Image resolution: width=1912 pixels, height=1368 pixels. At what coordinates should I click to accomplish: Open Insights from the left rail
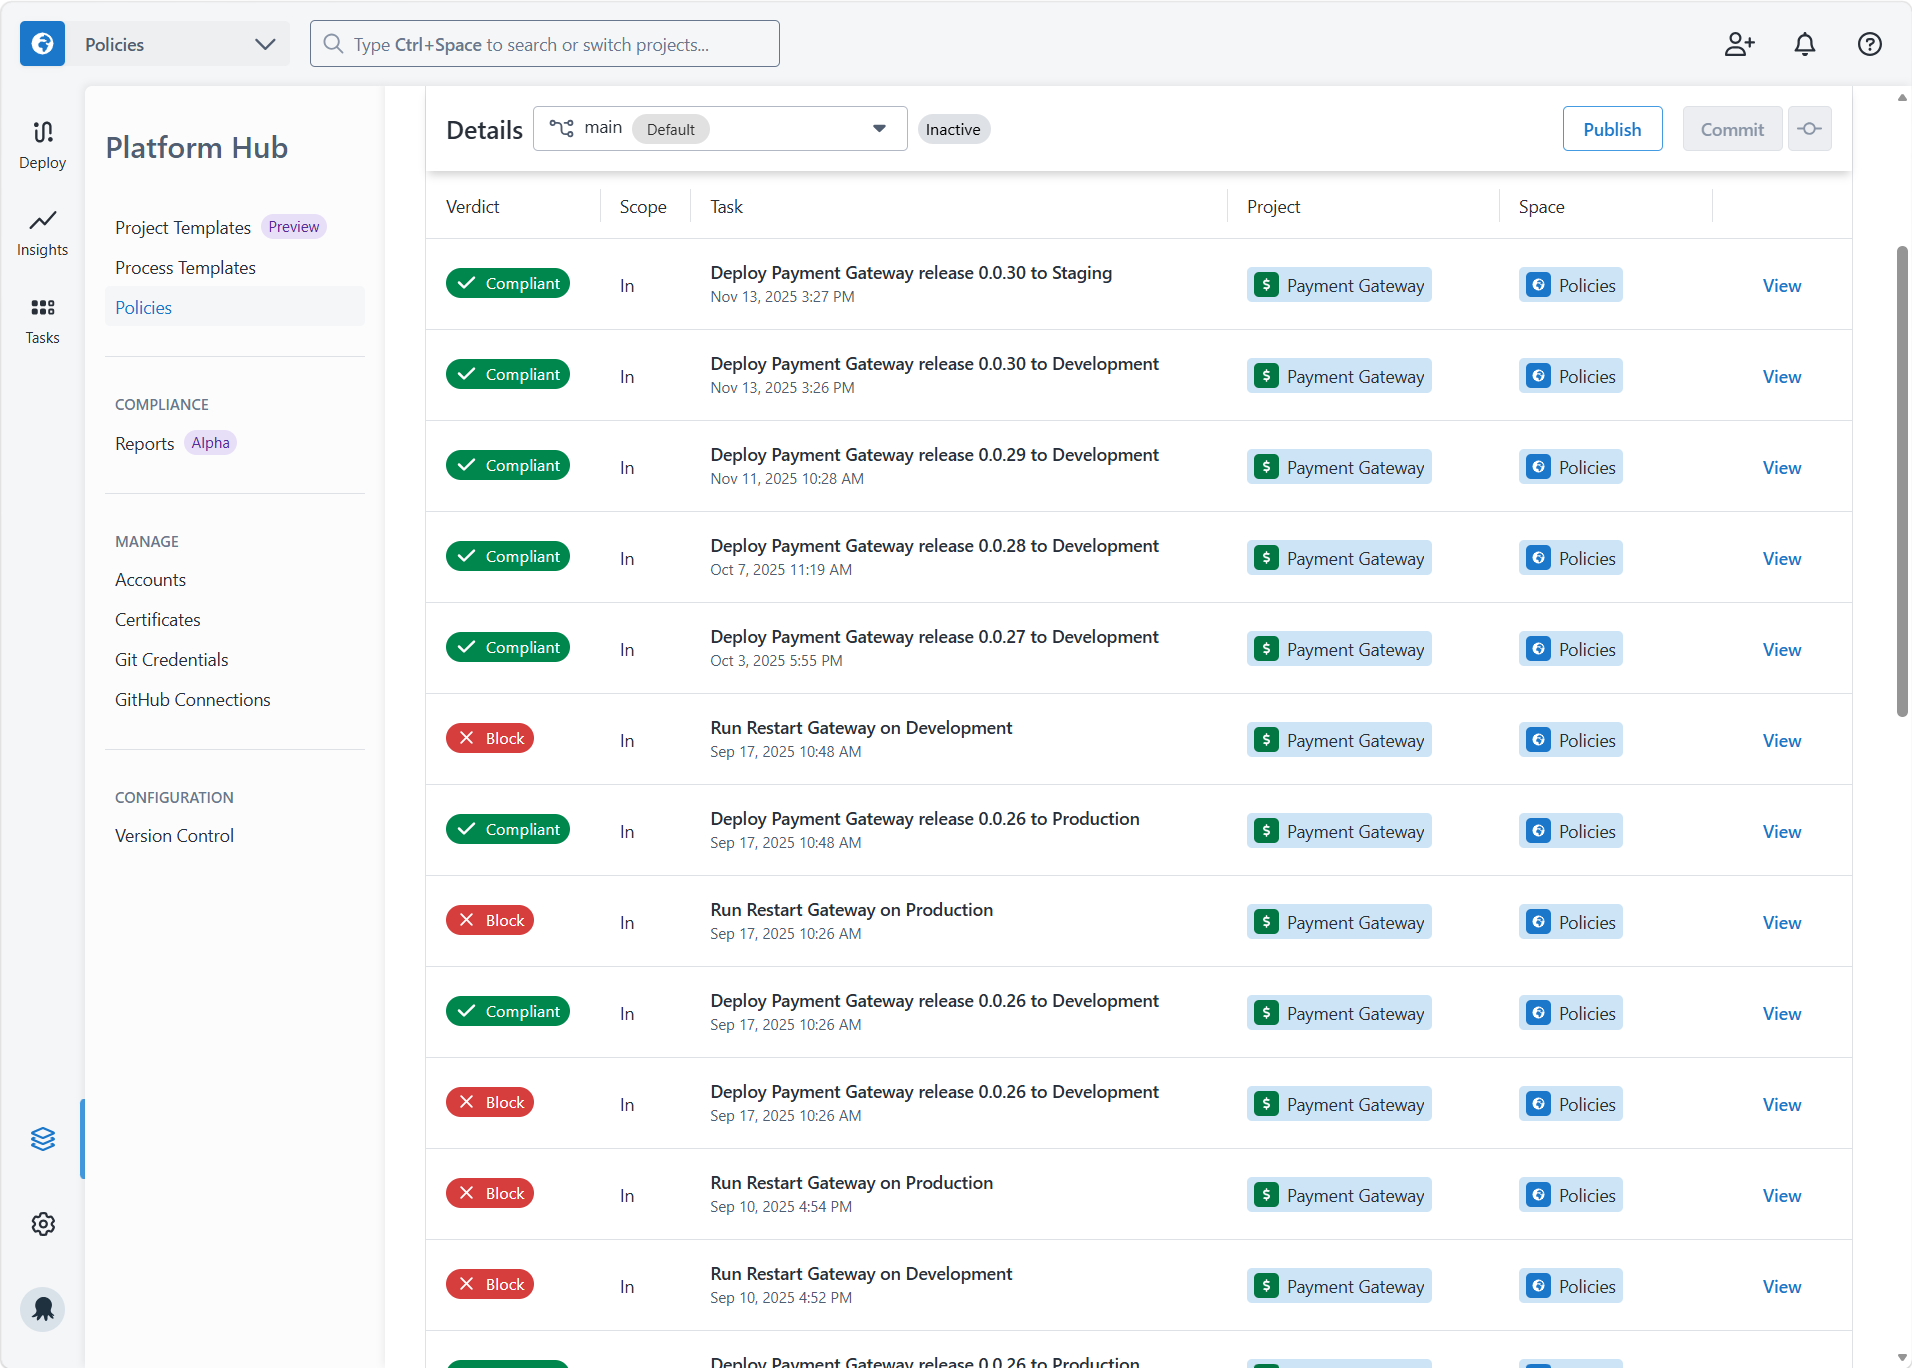[42, 233]
